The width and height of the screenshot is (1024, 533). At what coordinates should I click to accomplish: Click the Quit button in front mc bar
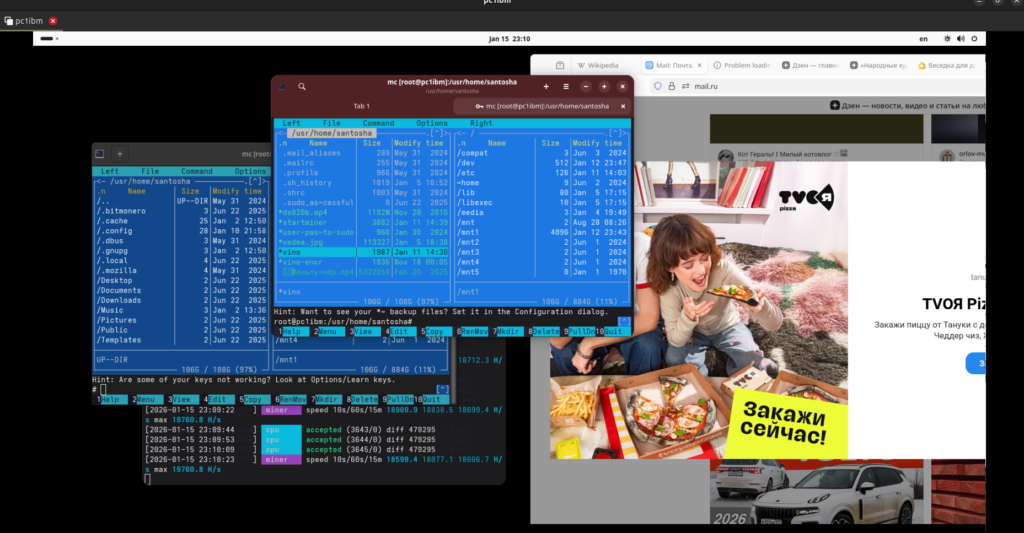(x=613, y=331)
